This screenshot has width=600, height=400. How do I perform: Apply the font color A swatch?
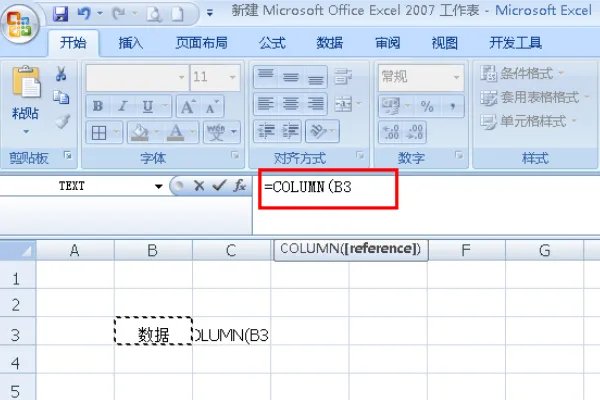(x=176, y=133)
